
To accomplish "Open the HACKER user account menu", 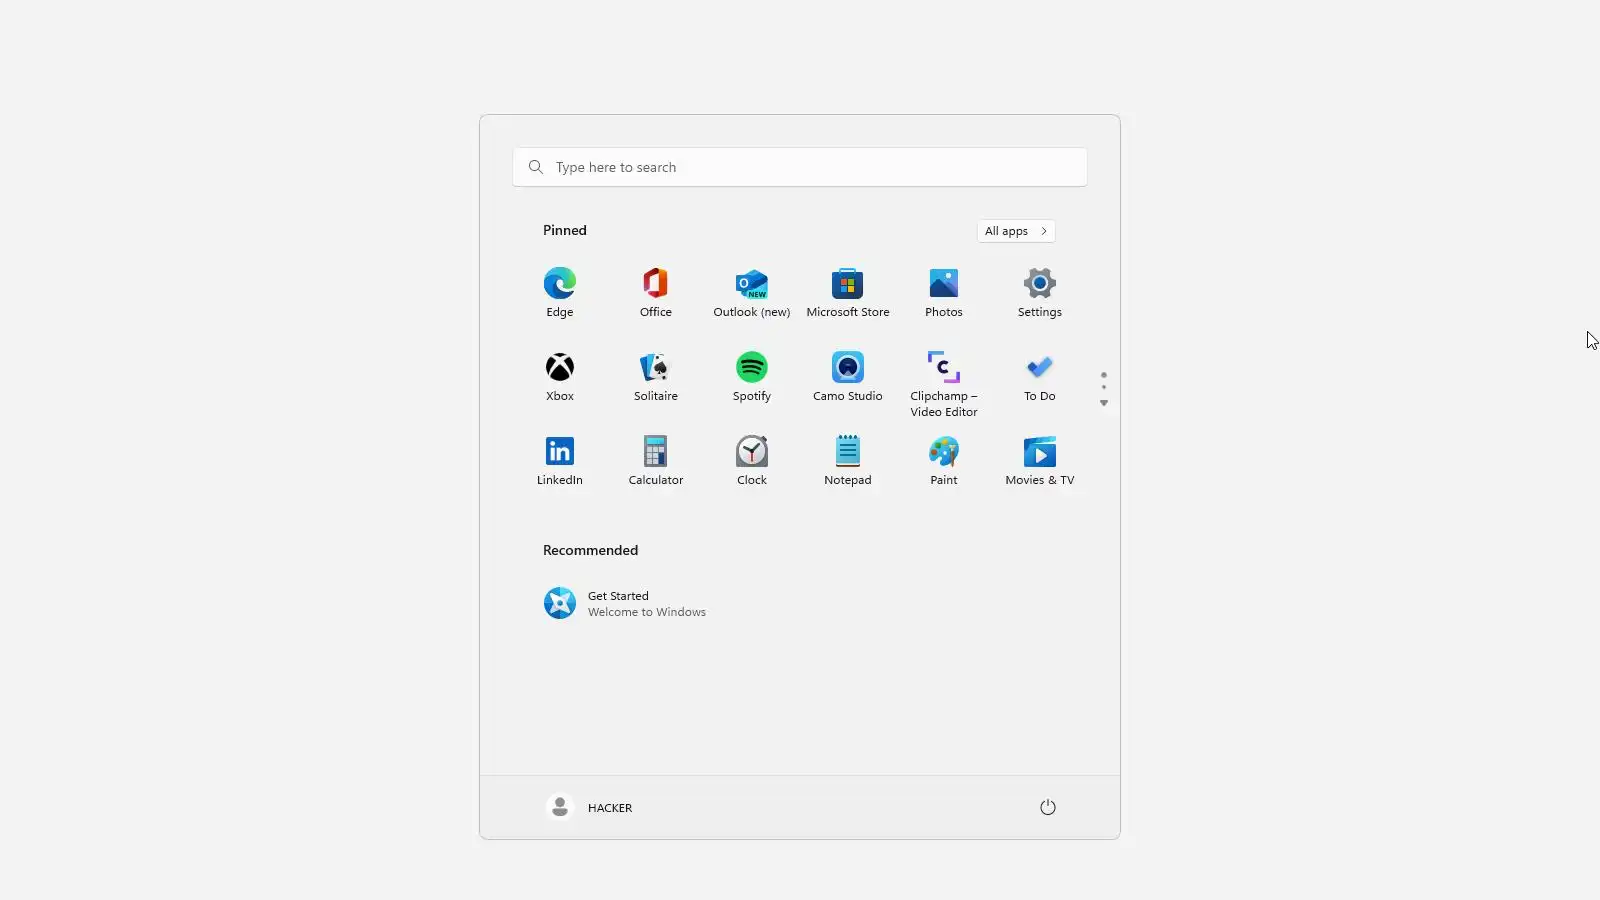I will 590,807.
